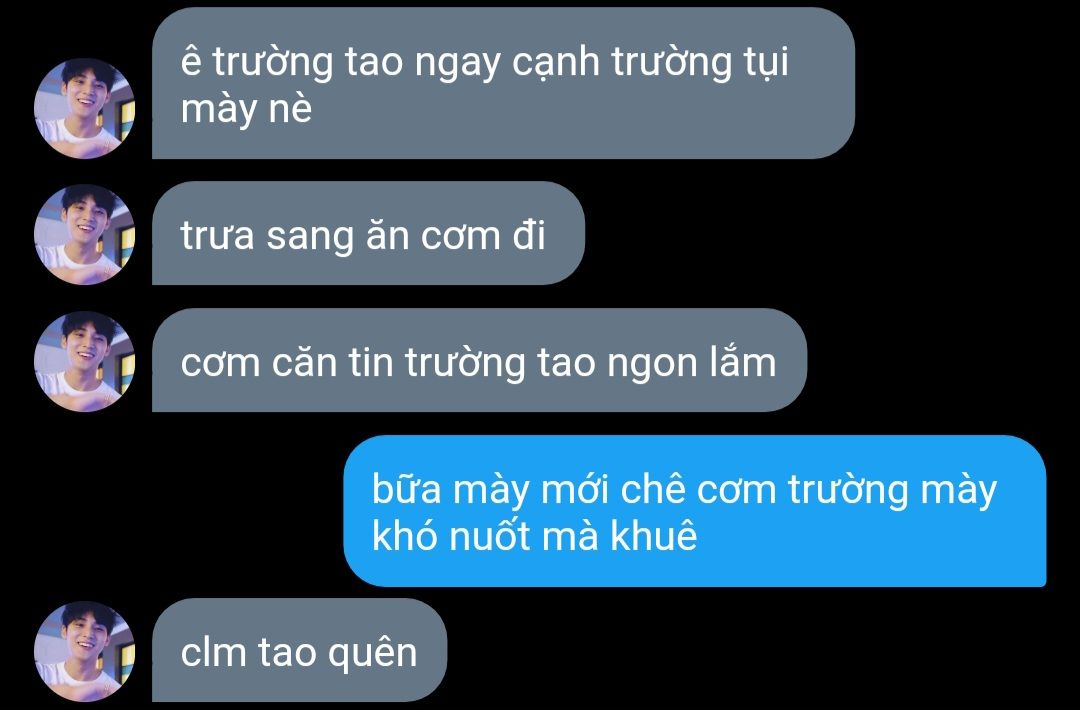Click 'mày nè' in the first message
This screenshot has height=710, width=1080.
(x=247, y=110)
